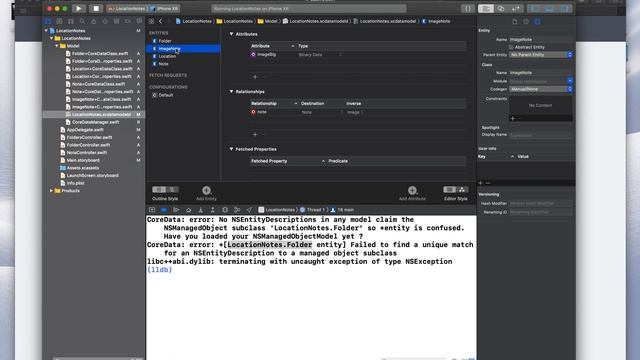The width and height of the screenshot is (640, 360).
Task: Collapse the Attributes section triangle
Action: coord(231,34)
